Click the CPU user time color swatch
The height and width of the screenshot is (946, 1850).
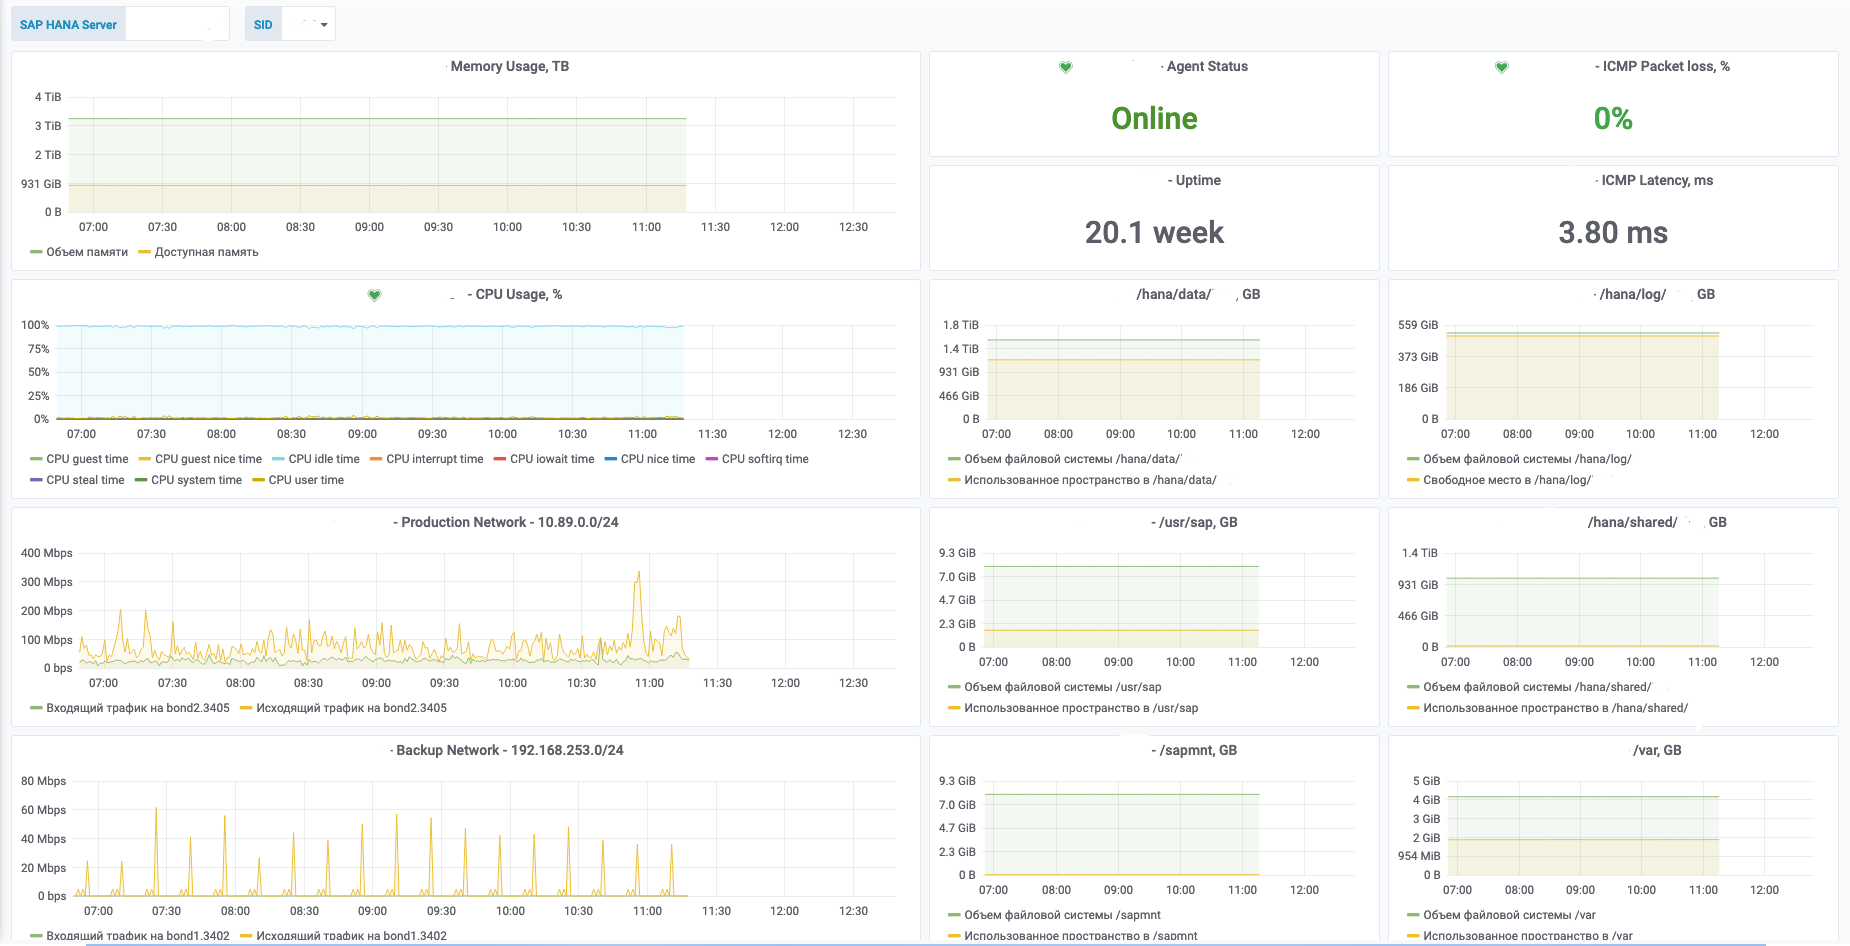[259, 480]
